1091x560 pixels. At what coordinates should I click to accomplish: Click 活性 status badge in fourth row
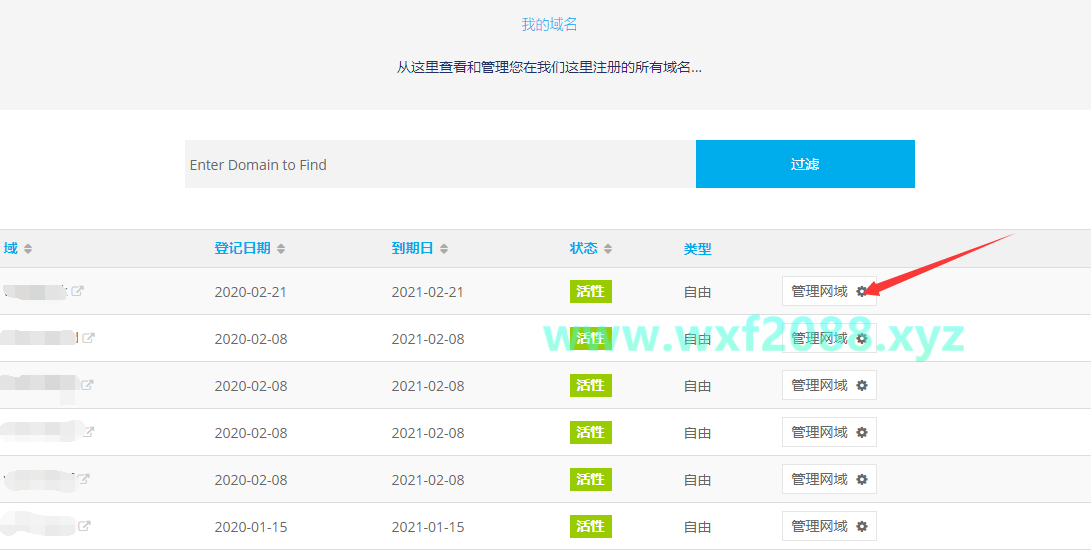pos(591,432)
